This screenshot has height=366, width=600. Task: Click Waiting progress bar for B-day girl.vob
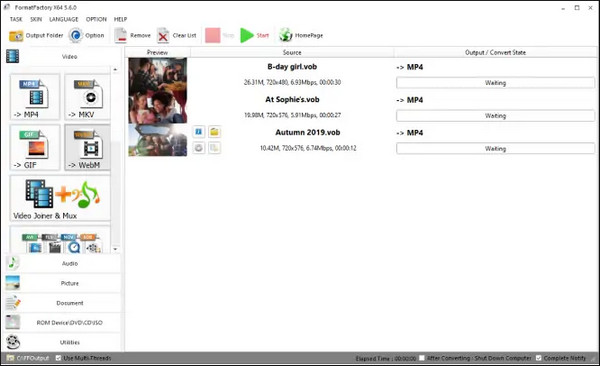pos(495,83)
